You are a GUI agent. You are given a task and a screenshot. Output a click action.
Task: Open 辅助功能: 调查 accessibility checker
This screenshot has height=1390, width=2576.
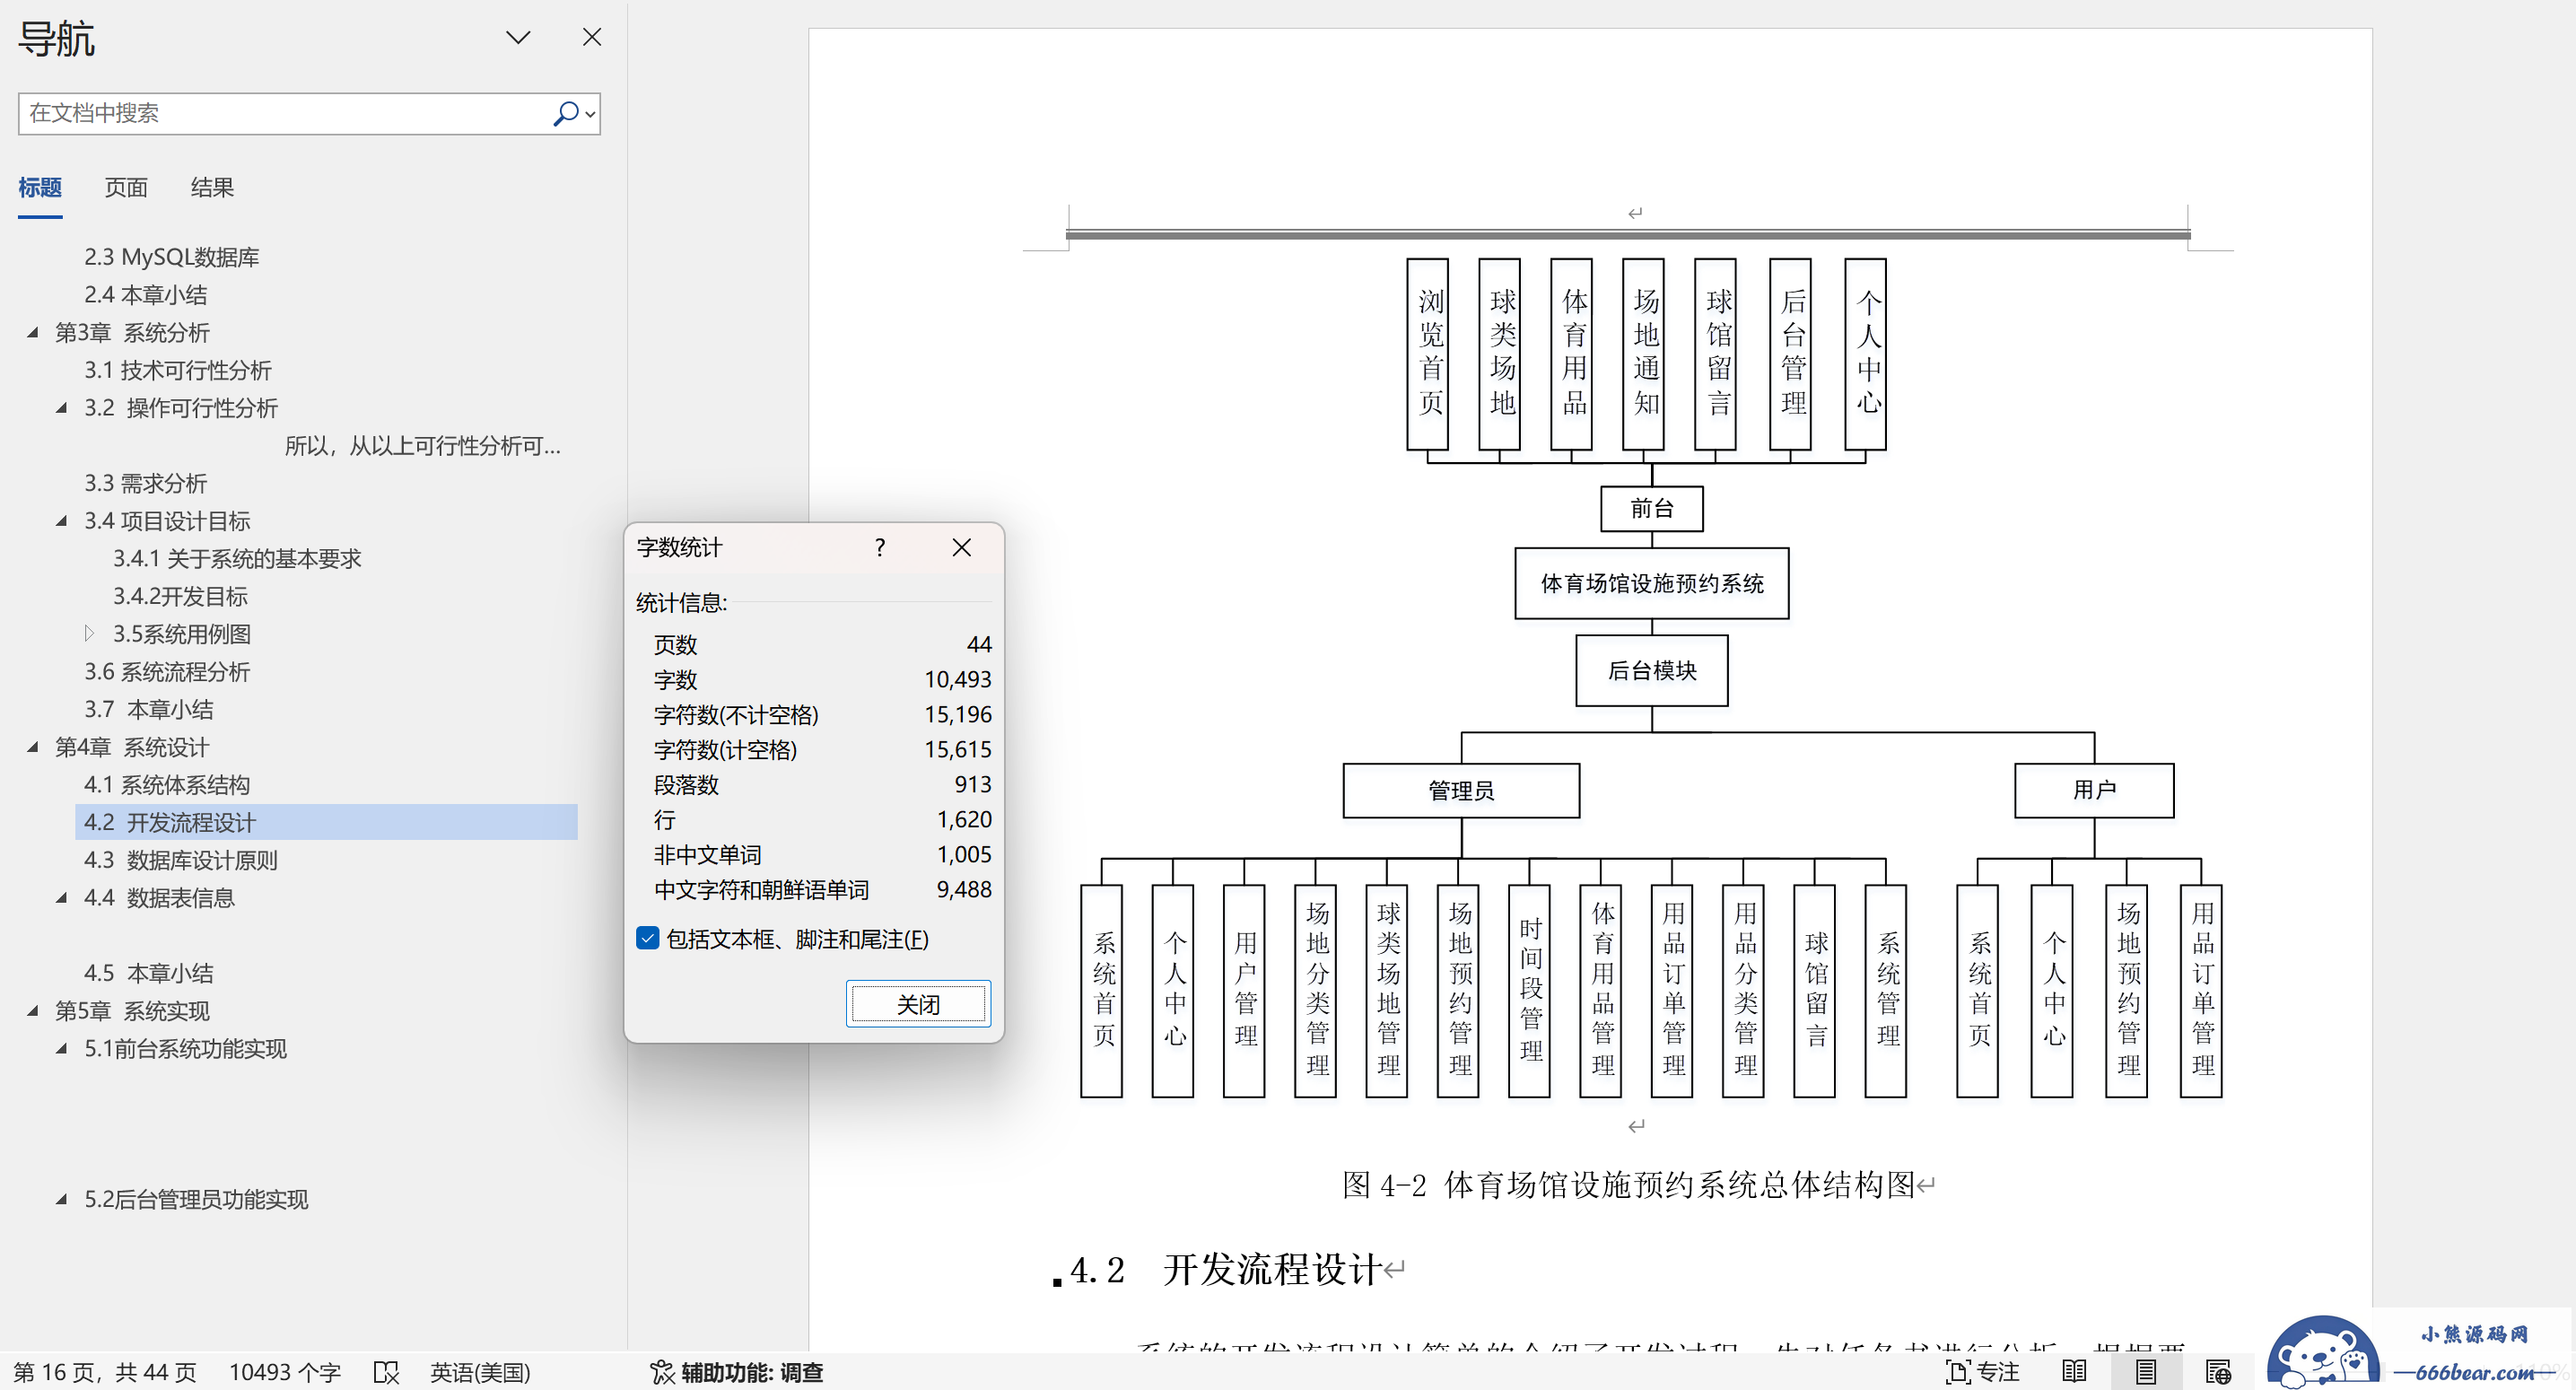[736, 1372]
